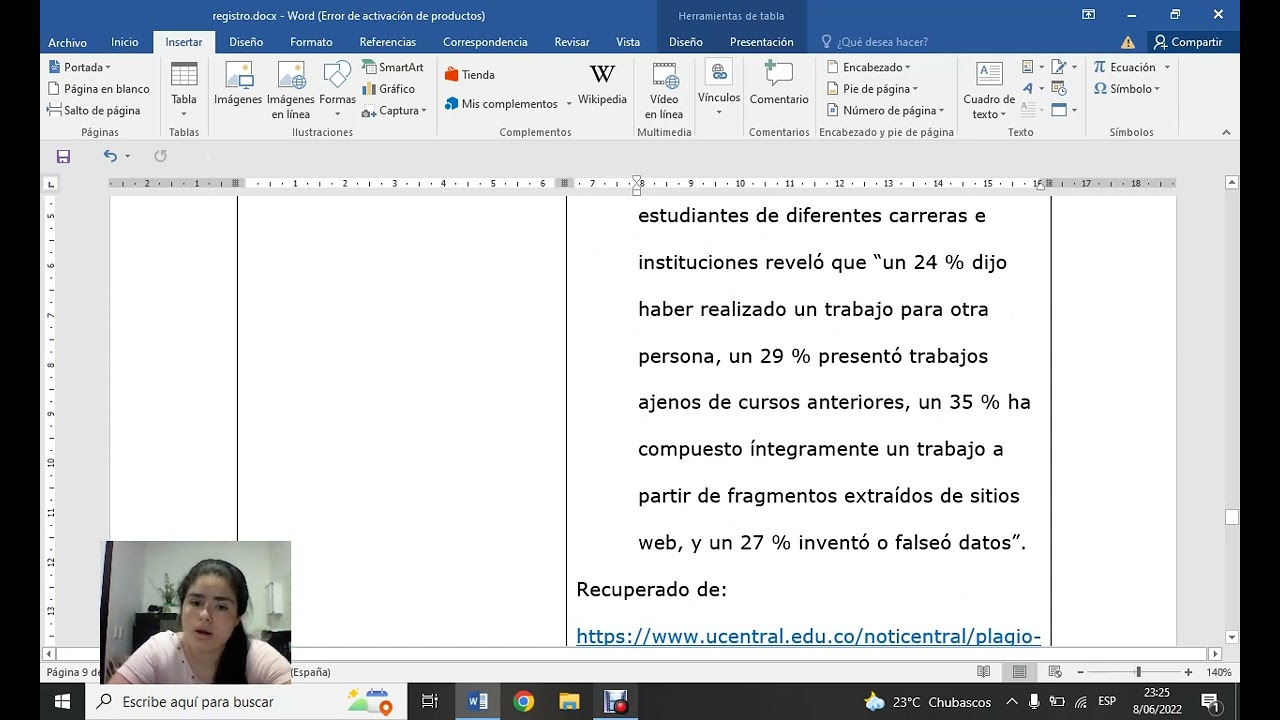This screenshot has height=720, width=1280.
Task: Open File Explorer from the taskbar
Action: click(x=569, y=702)
